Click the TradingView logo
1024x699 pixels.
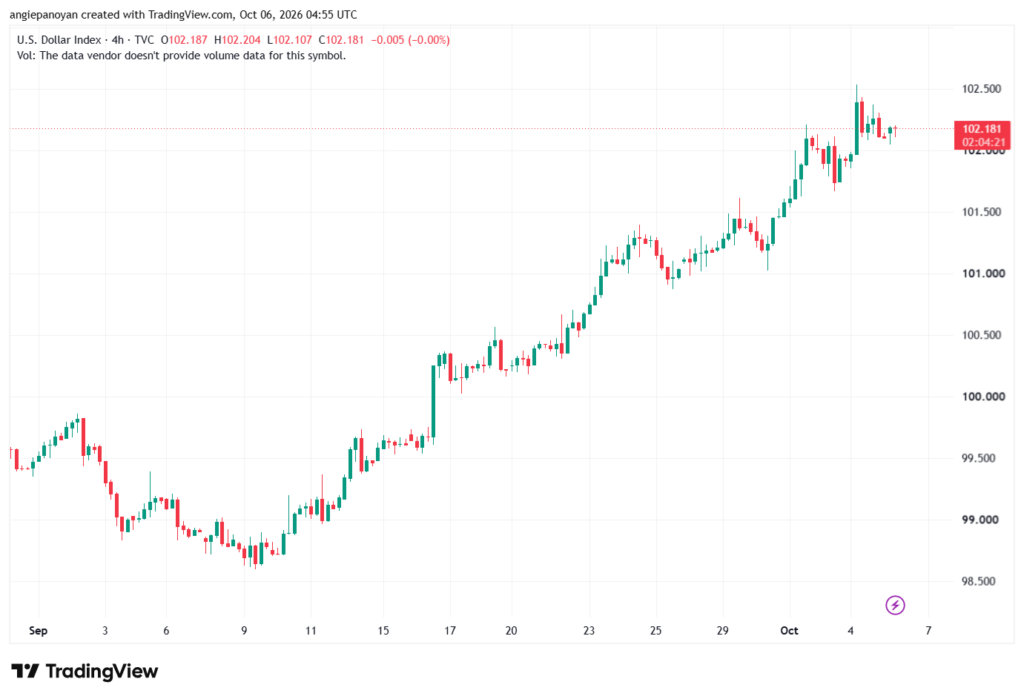tap(84, 671)
